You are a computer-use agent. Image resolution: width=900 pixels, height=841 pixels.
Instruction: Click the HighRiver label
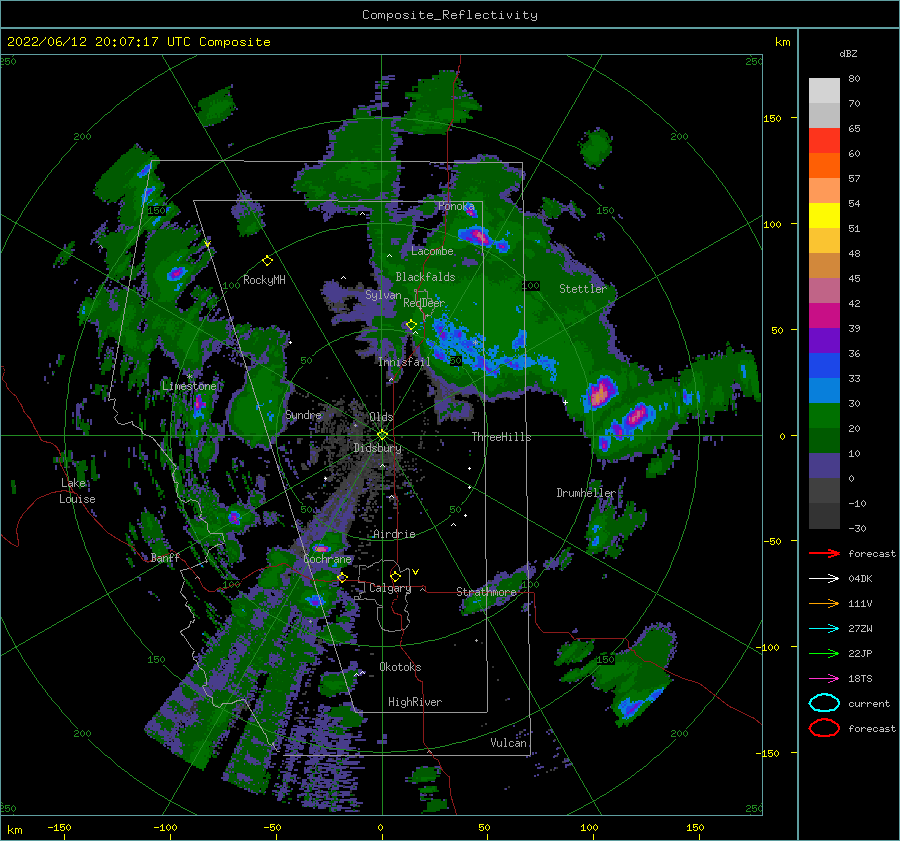(x=414, y=702)
